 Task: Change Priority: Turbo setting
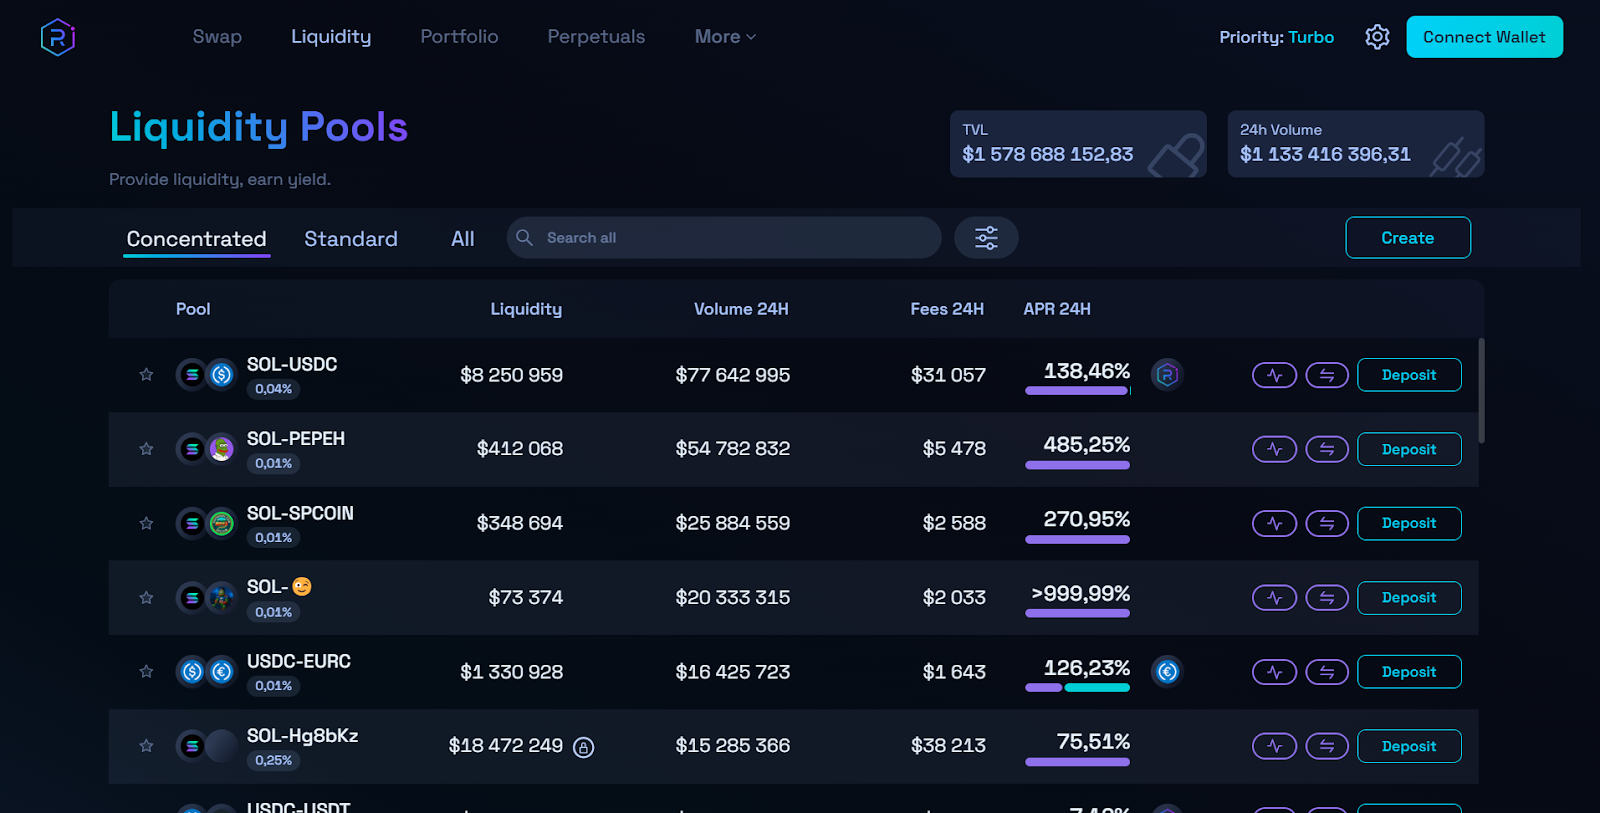point(1276,37)
